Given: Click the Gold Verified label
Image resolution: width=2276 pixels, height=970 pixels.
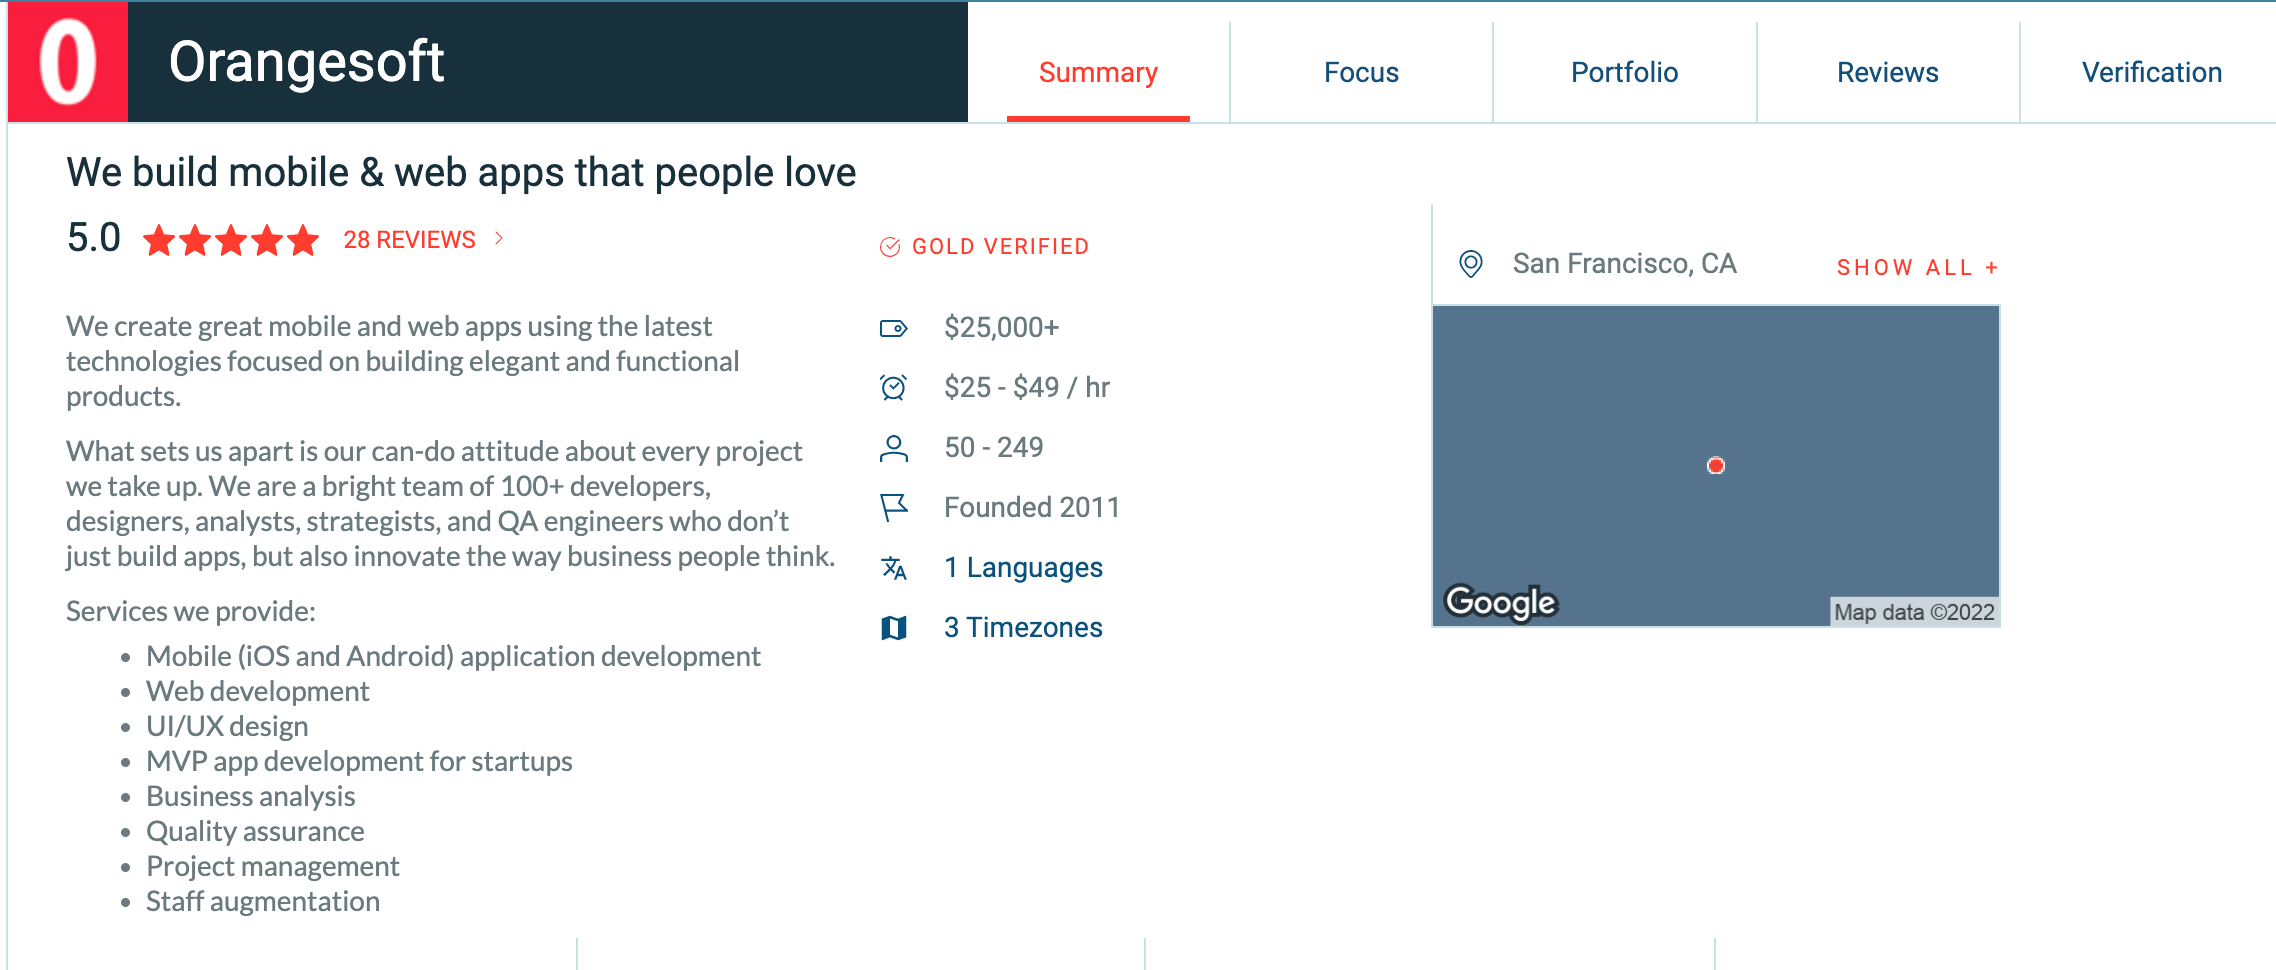Looking at the screenshot, I should point(1000,247).
